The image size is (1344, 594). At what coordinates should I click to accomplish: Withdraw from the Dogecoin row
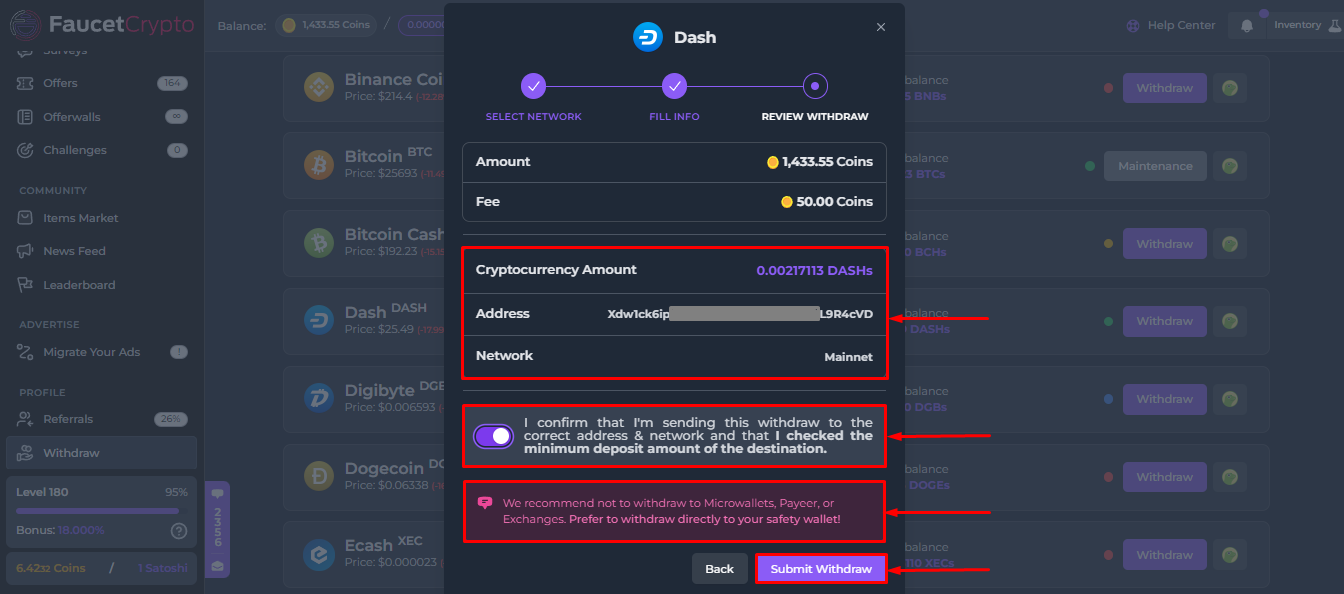(x=1164, y=477)
